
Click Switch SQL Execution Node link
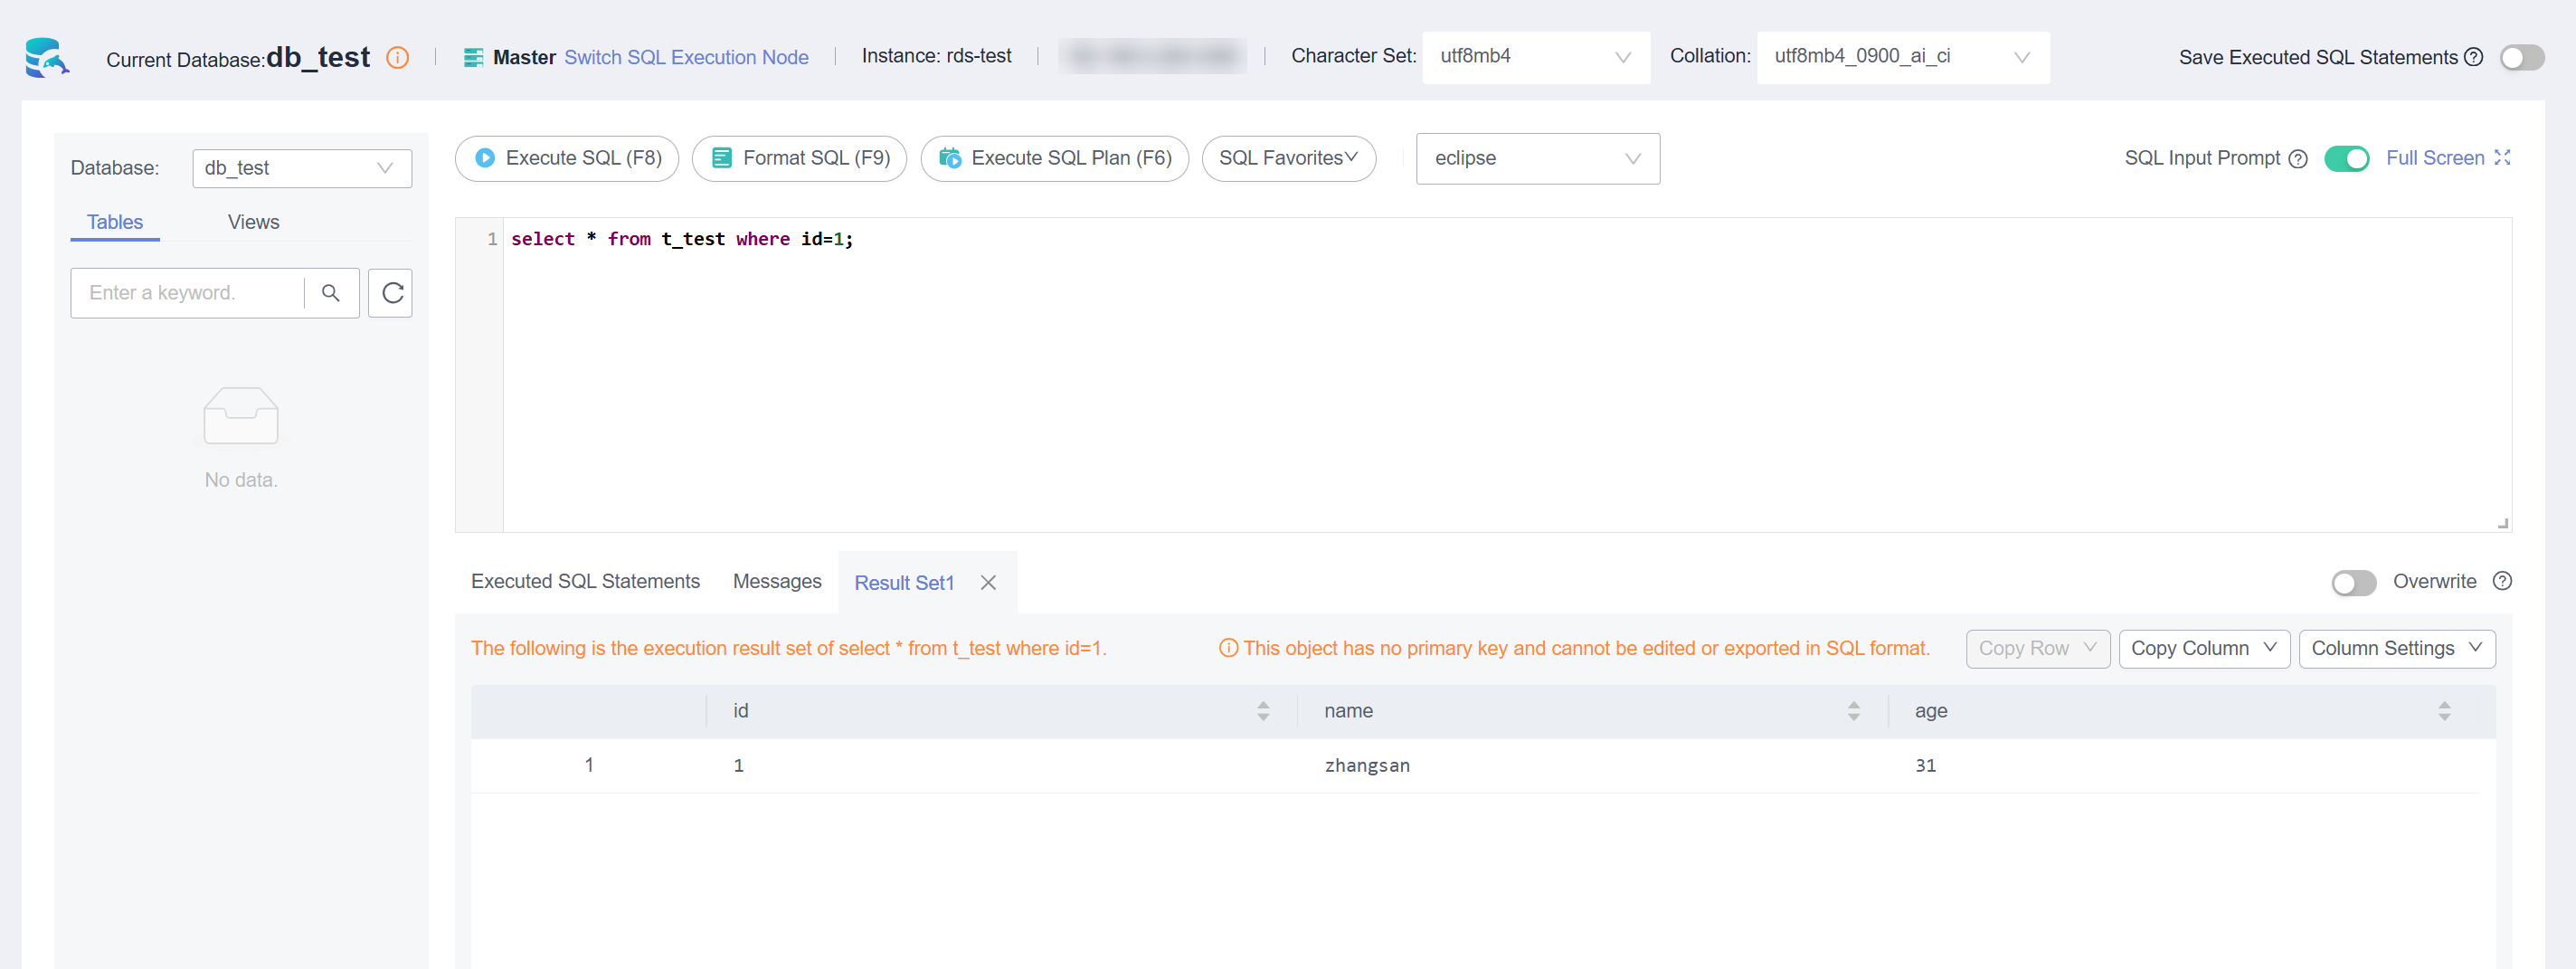click(x=686, y=58)
